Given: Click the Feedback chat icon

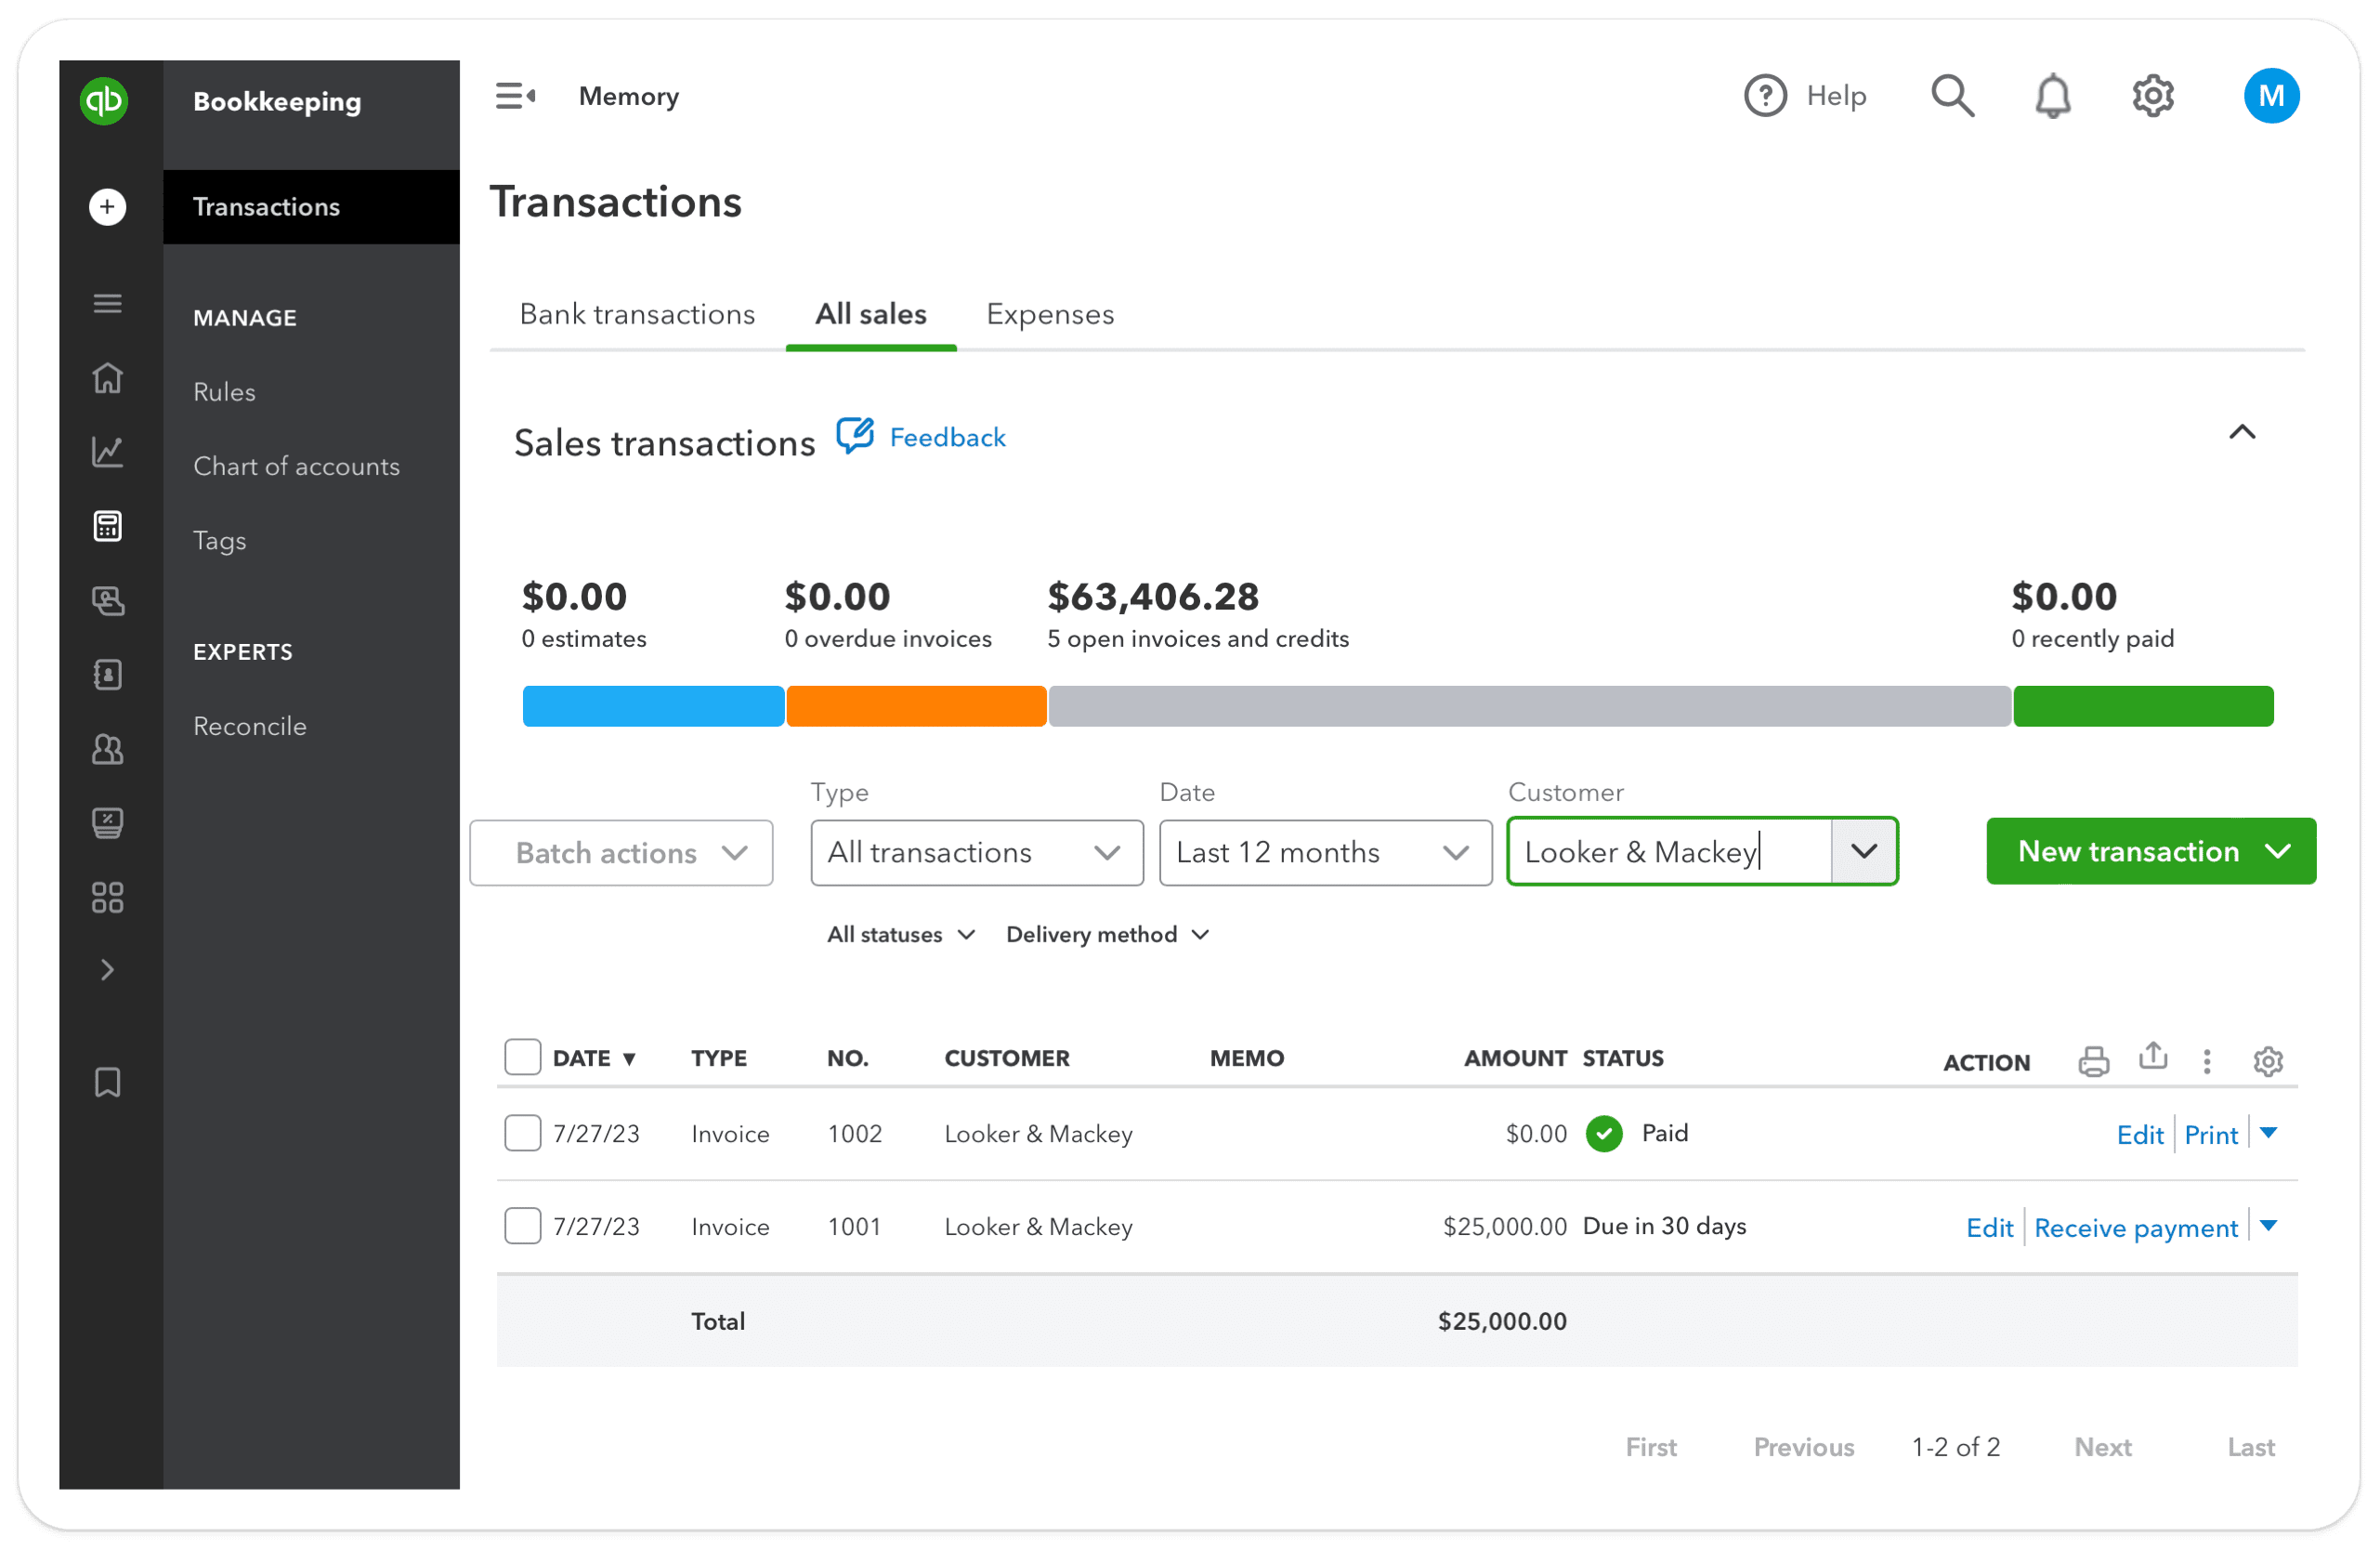Looking at the screenshot, I should 855,436.
